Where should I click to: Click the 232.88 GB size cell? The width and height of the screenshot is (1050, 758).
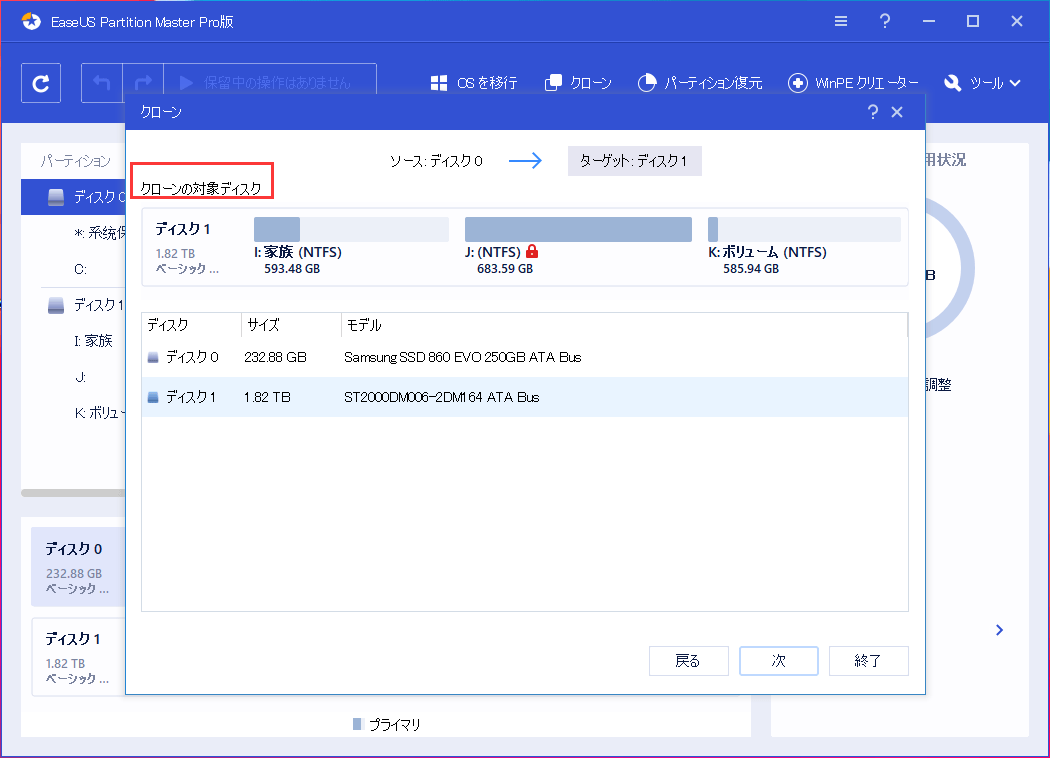click(x=275, y=358)
